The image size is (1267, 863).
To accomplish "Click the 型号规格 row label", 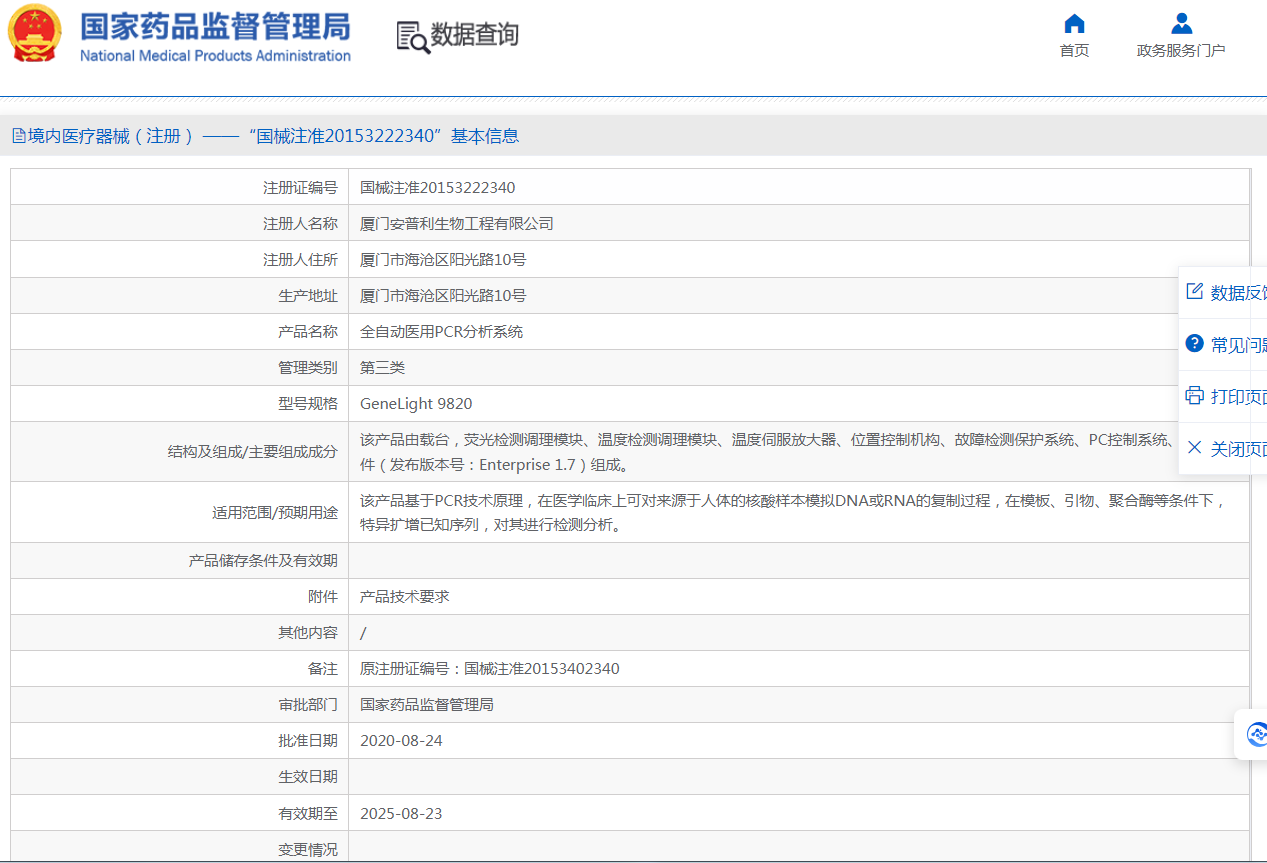I will coord(308,404).
